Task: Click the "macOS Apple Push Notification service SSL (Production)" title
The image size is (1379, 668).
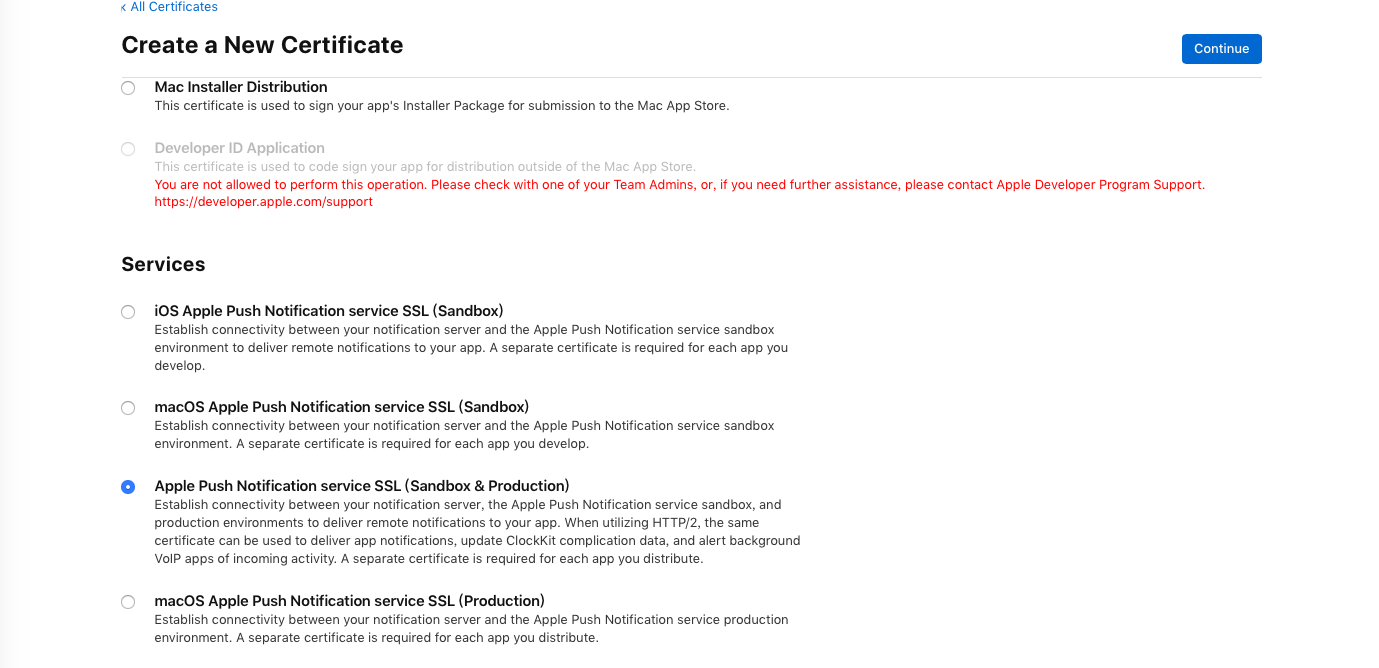Action: coord(349,601)
